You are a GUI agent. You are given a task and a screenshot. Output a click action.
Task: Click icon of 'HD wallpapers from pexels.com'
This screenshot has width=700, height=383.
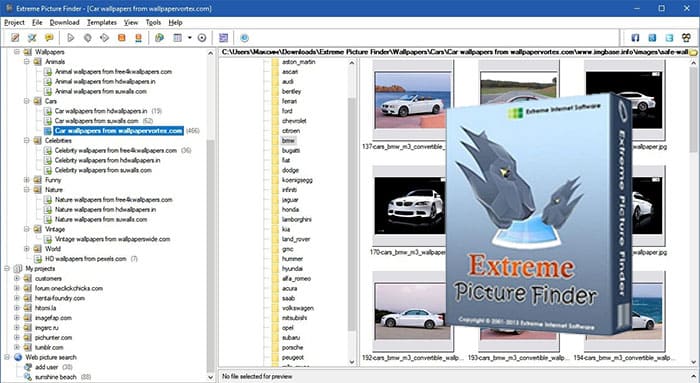click(38, 259)
